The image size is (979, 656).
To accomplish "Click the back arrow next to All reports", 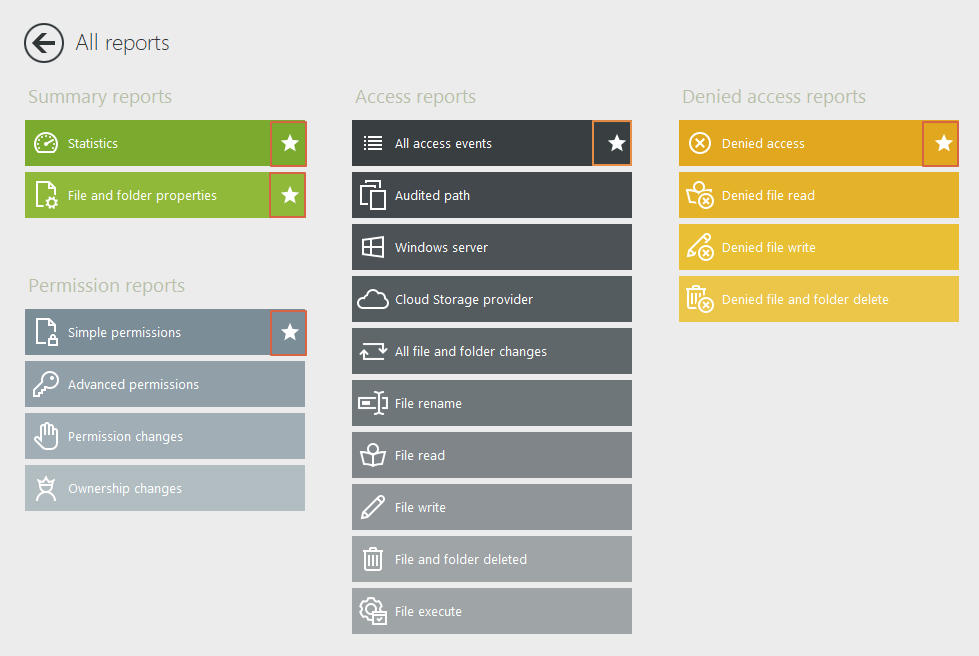I will 44,43.
